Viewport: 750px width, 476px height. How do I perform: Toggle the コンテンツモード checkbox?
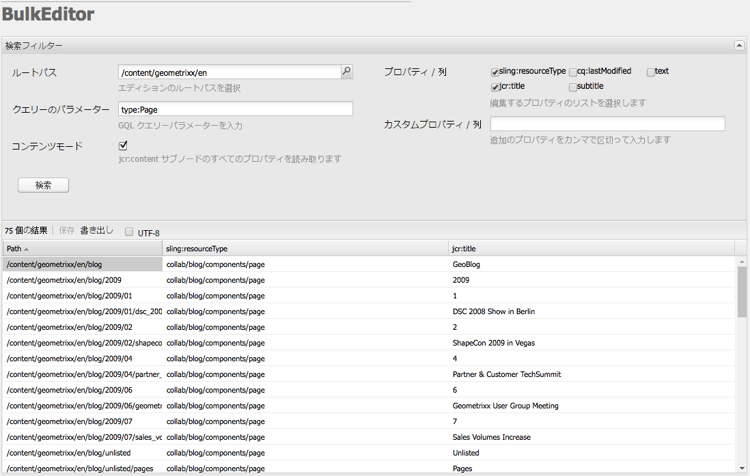123,145
